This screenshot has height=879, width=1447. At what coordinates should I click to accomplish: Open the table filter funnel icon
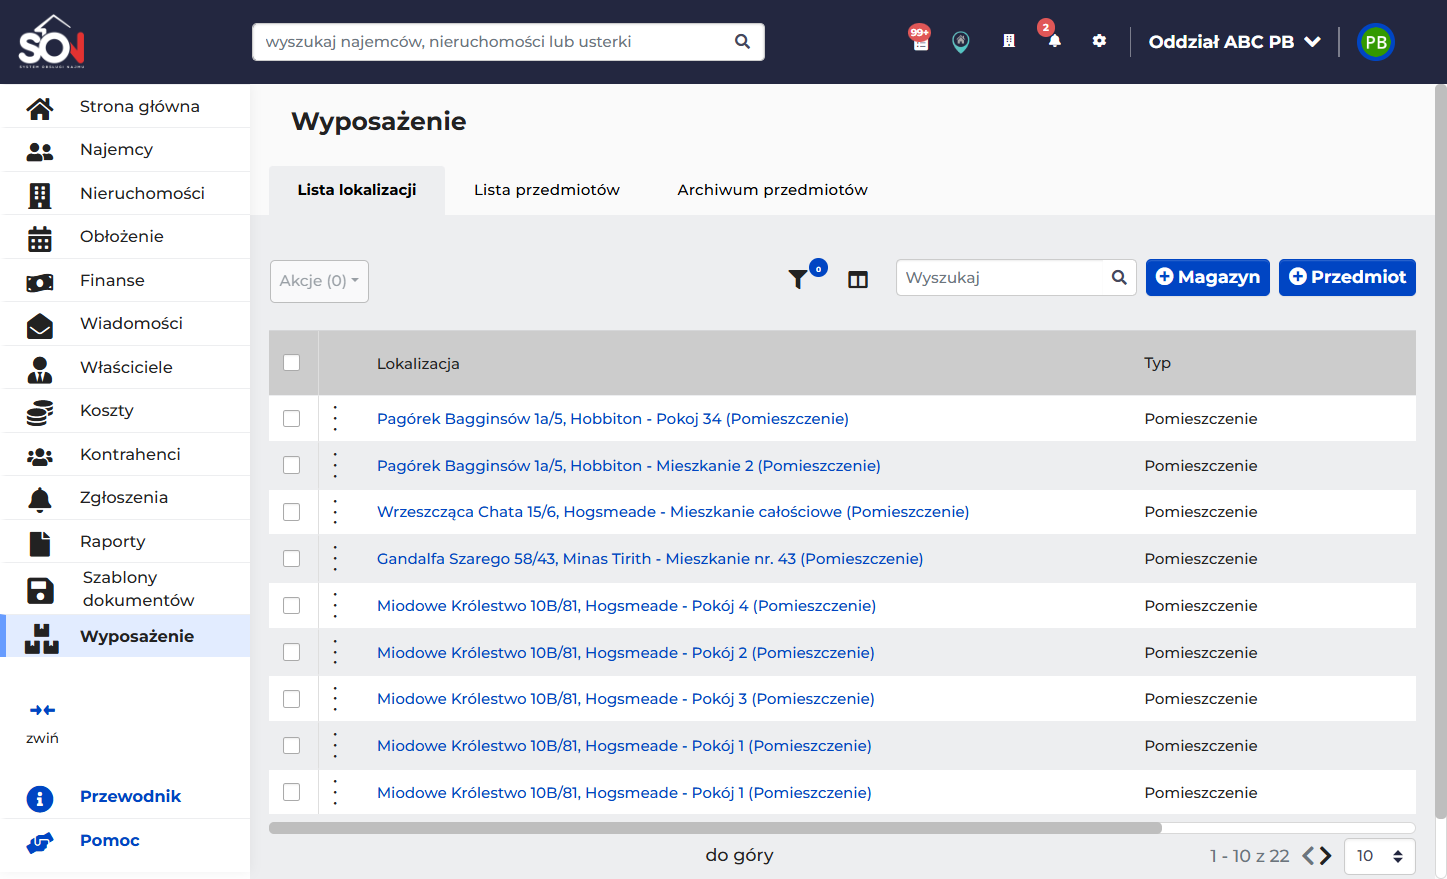point(798,279)
